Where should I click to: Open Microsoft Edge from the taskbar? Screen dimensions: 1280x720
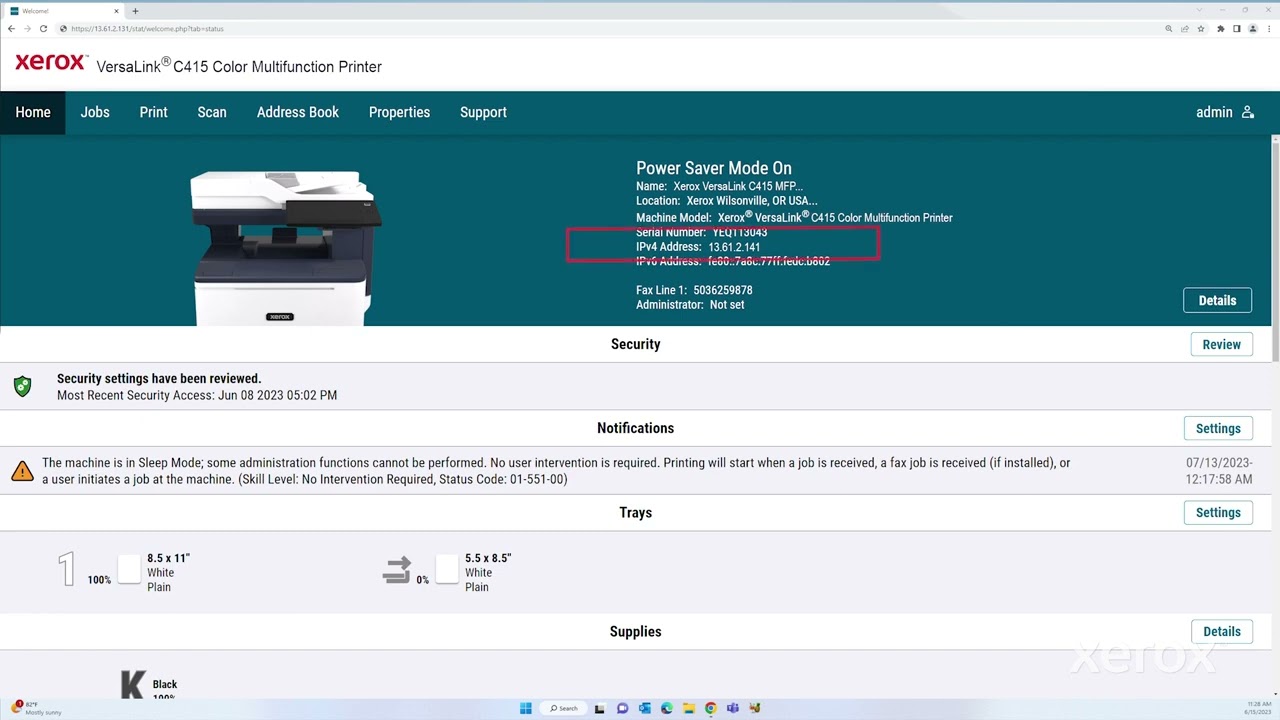click(x=666, y=708)
